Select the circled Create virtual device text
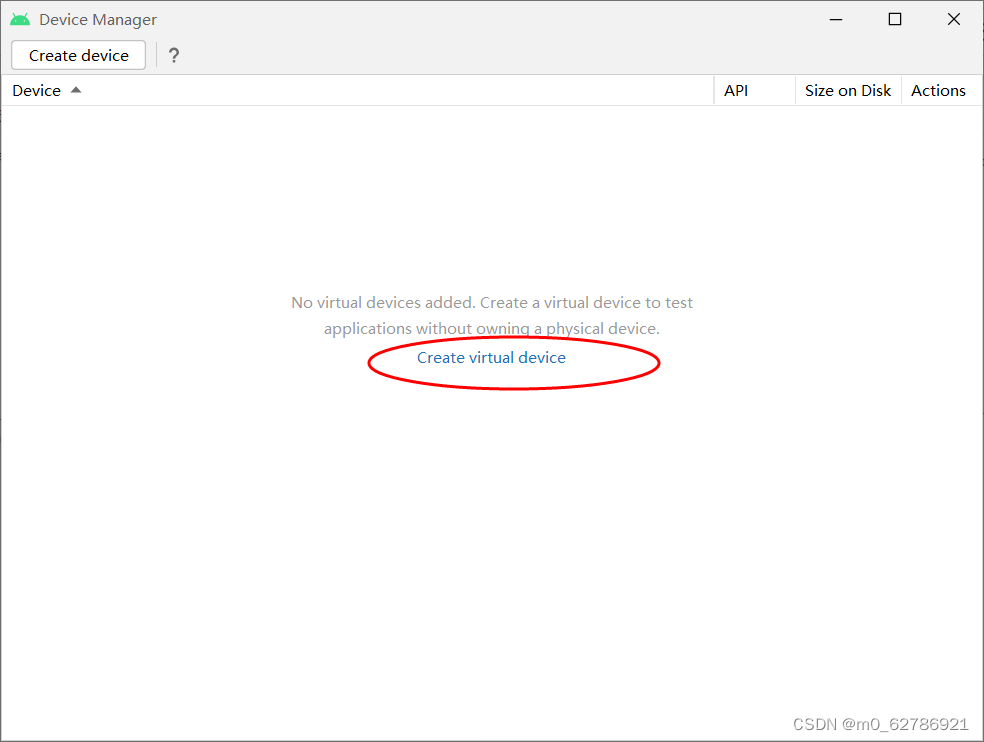 (x=491, y=357)
